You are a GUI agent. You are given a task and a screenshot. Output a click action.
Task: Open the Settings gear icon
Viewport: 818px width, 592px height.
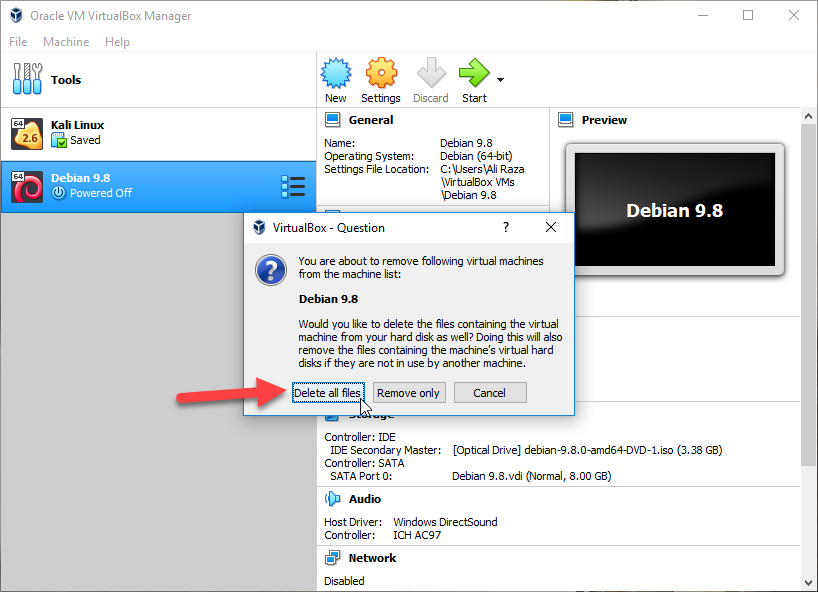click(x=381, y=74)
